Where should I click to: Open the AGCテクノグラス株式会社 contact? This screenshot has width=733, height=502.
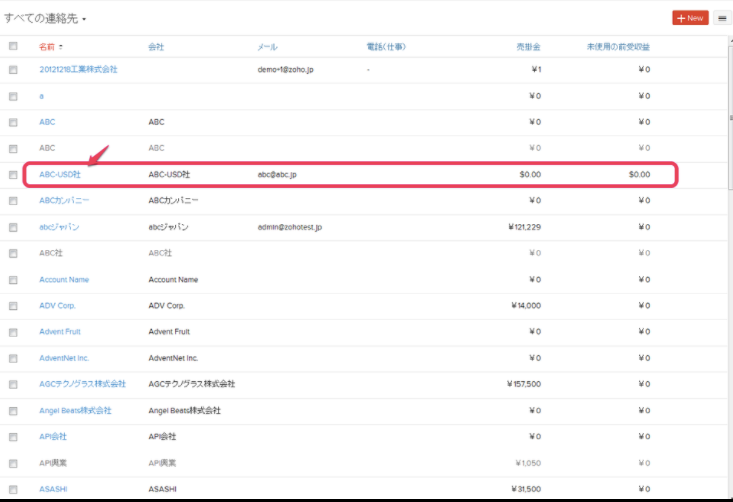82,384
